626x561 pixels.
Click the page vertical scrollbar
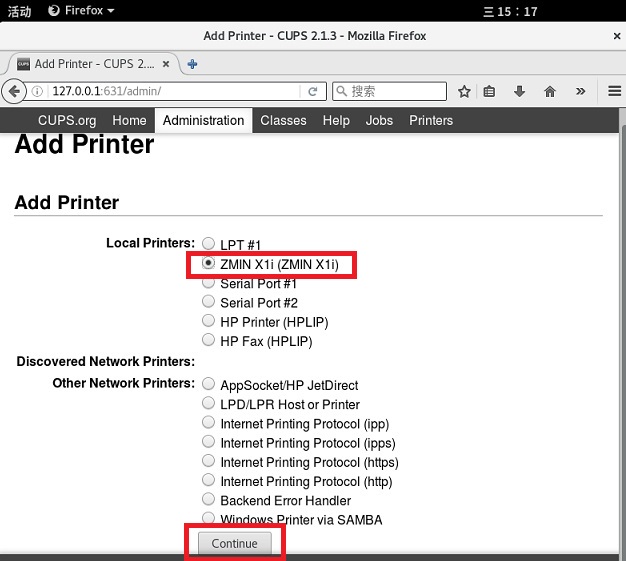pos(622,339)
